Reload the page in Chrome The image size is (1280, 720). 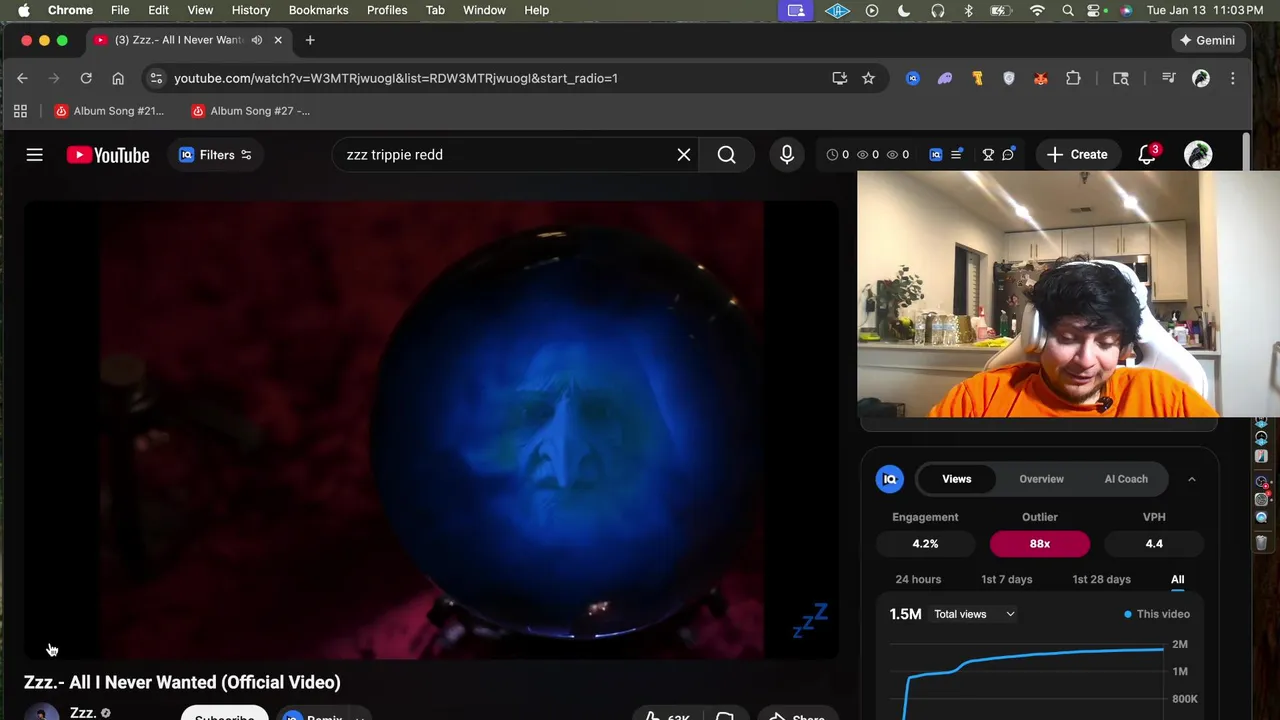tap(86, 78)
